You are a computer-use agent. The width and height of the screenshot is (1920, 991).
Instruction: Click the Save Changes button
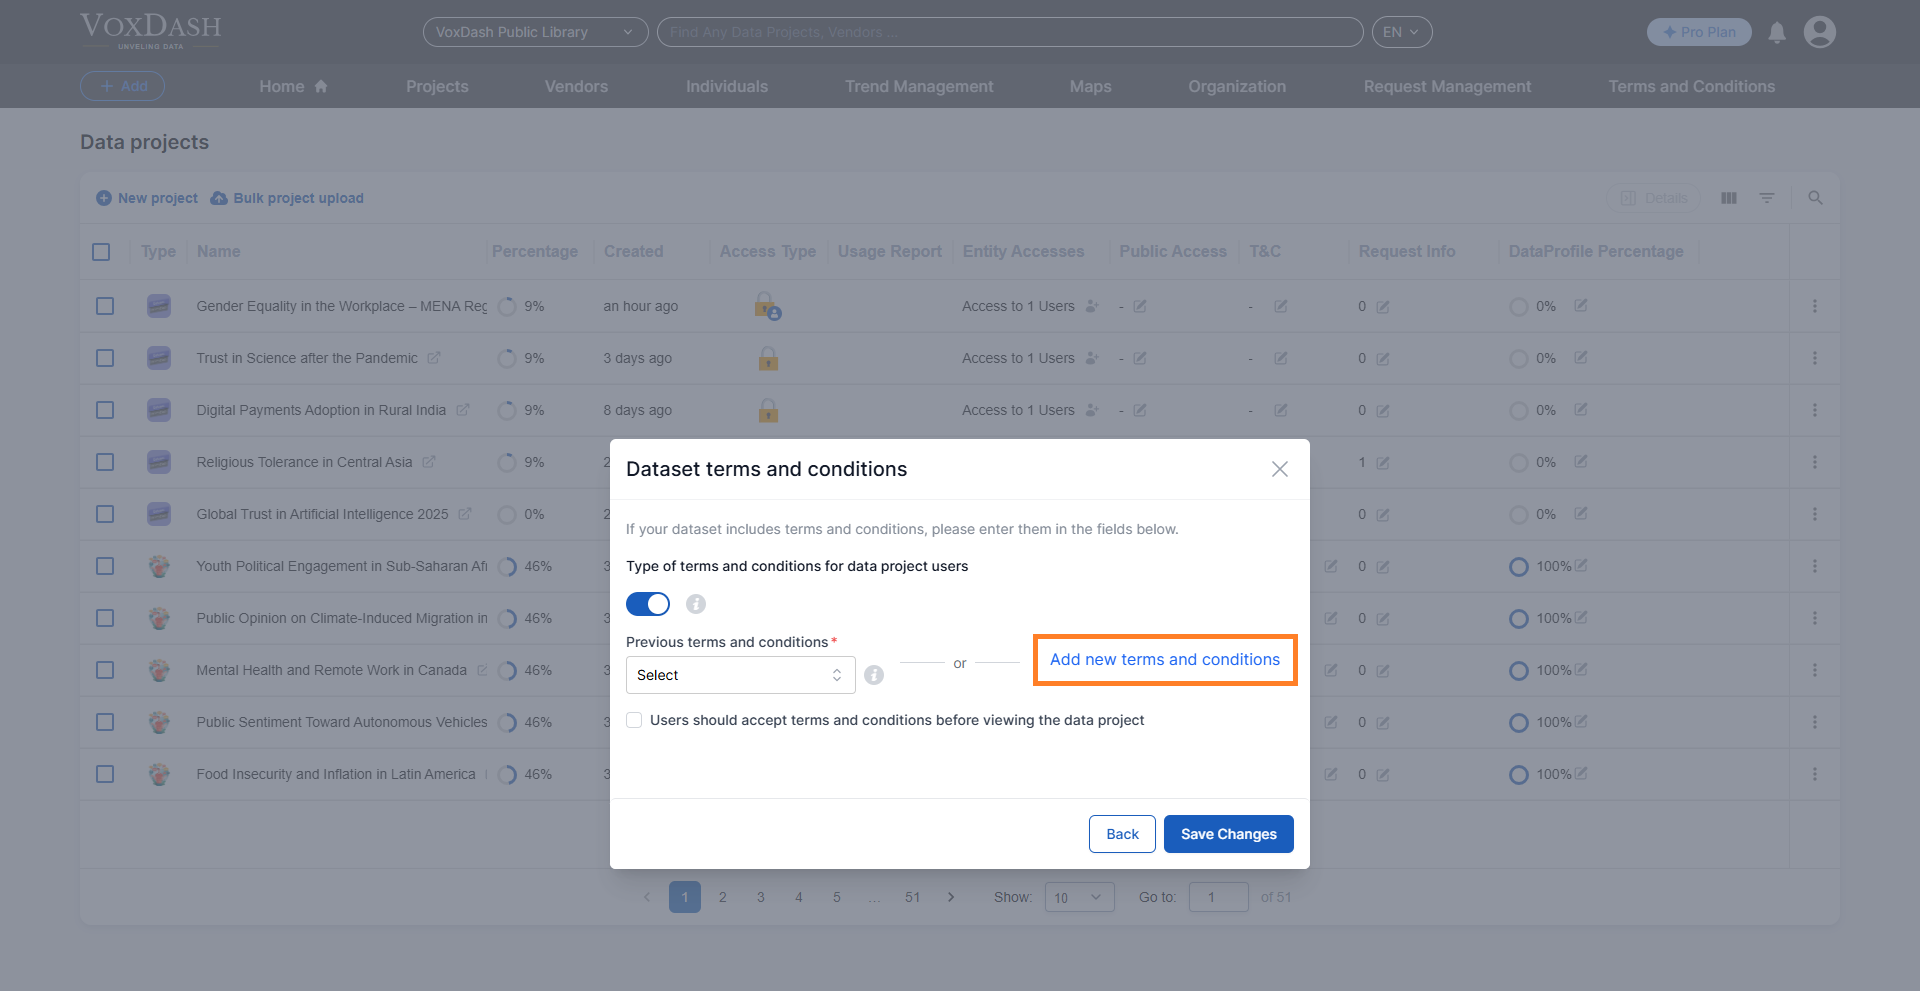1229,834
